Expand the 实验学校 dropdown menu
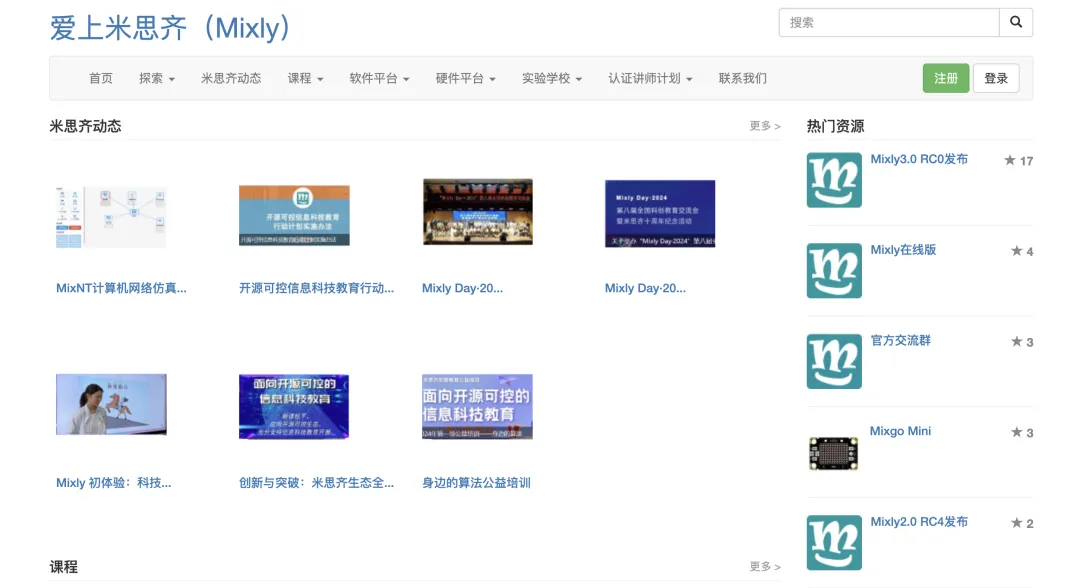 [552, 78]
